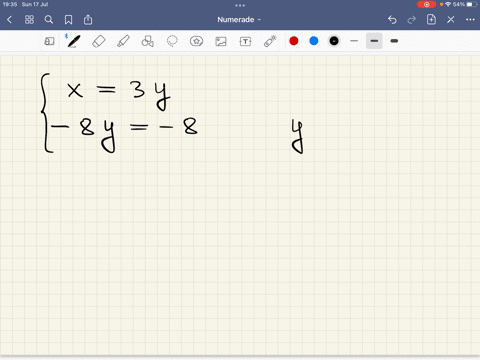Open the more options ellipsis menu
Screen dimensions: 480x360
coord(470,20)
